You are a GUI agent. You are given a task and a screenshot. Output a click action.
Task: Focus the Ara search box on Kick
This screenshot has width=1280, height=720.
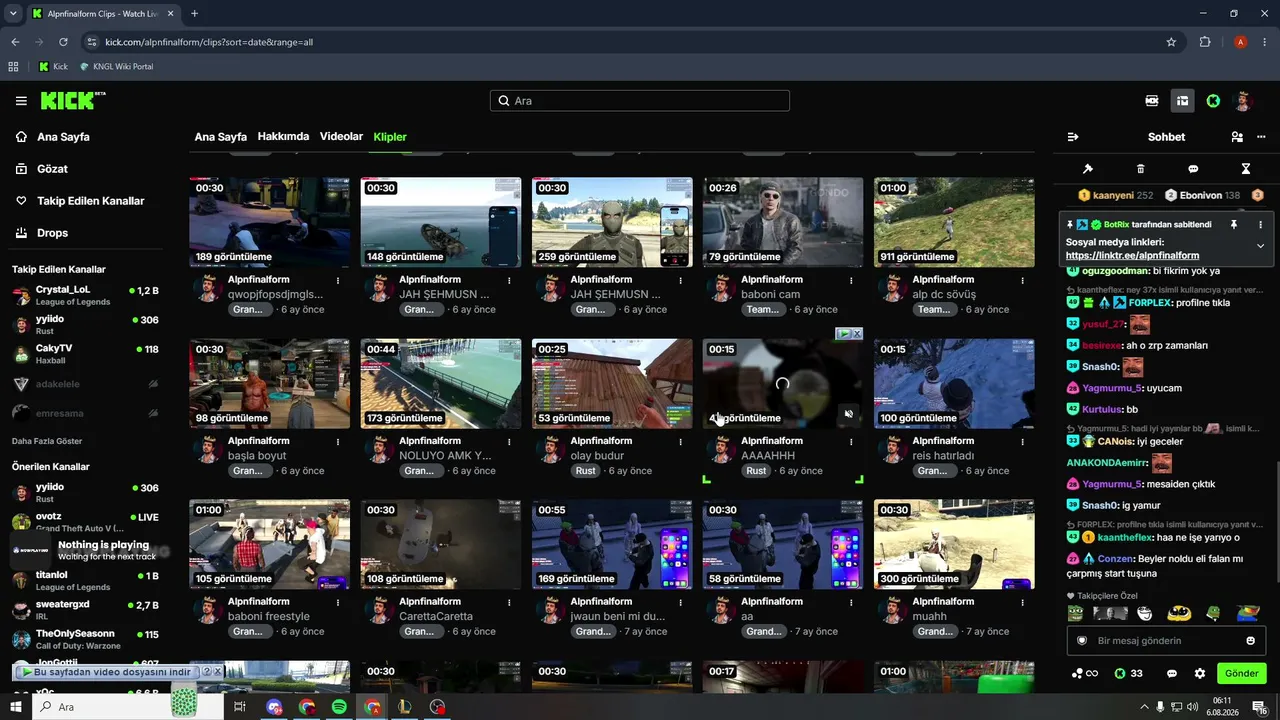tap(640, 101)
